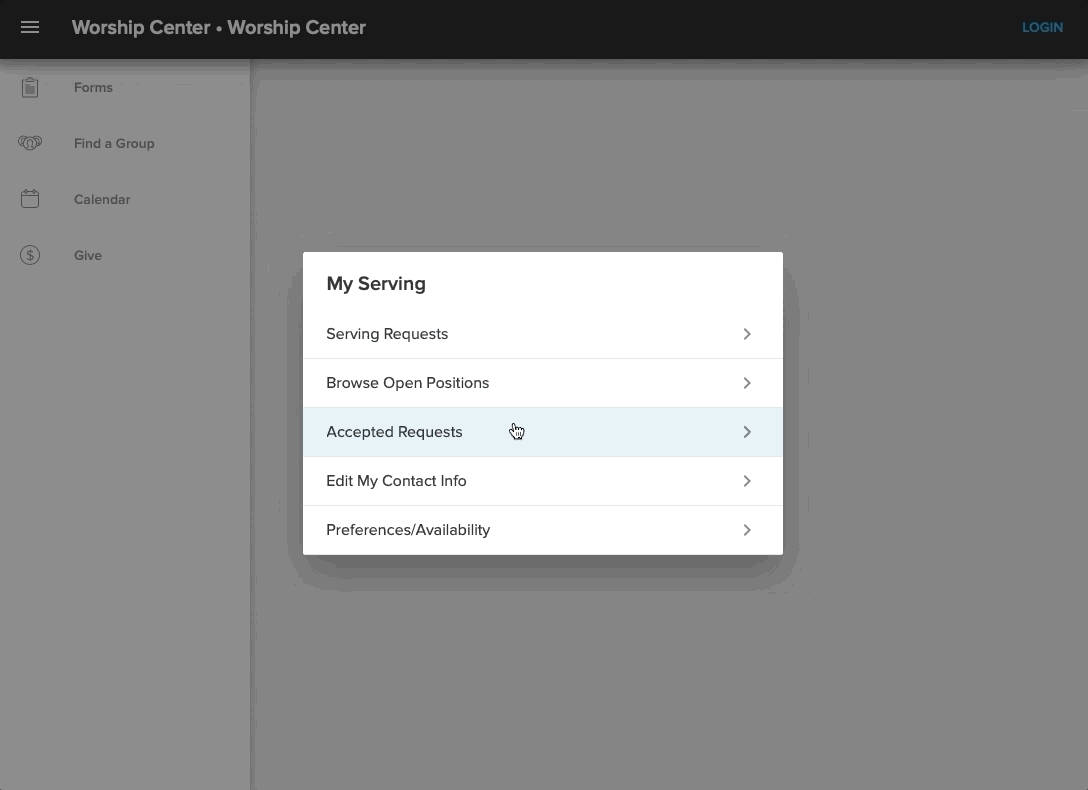Open Find a Group in the sidebar

tap(114, 144)
